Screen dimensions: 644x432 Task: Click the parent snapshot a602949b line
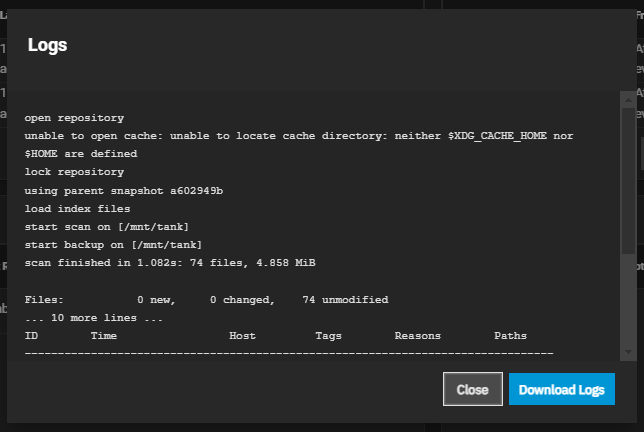[123, 190]
